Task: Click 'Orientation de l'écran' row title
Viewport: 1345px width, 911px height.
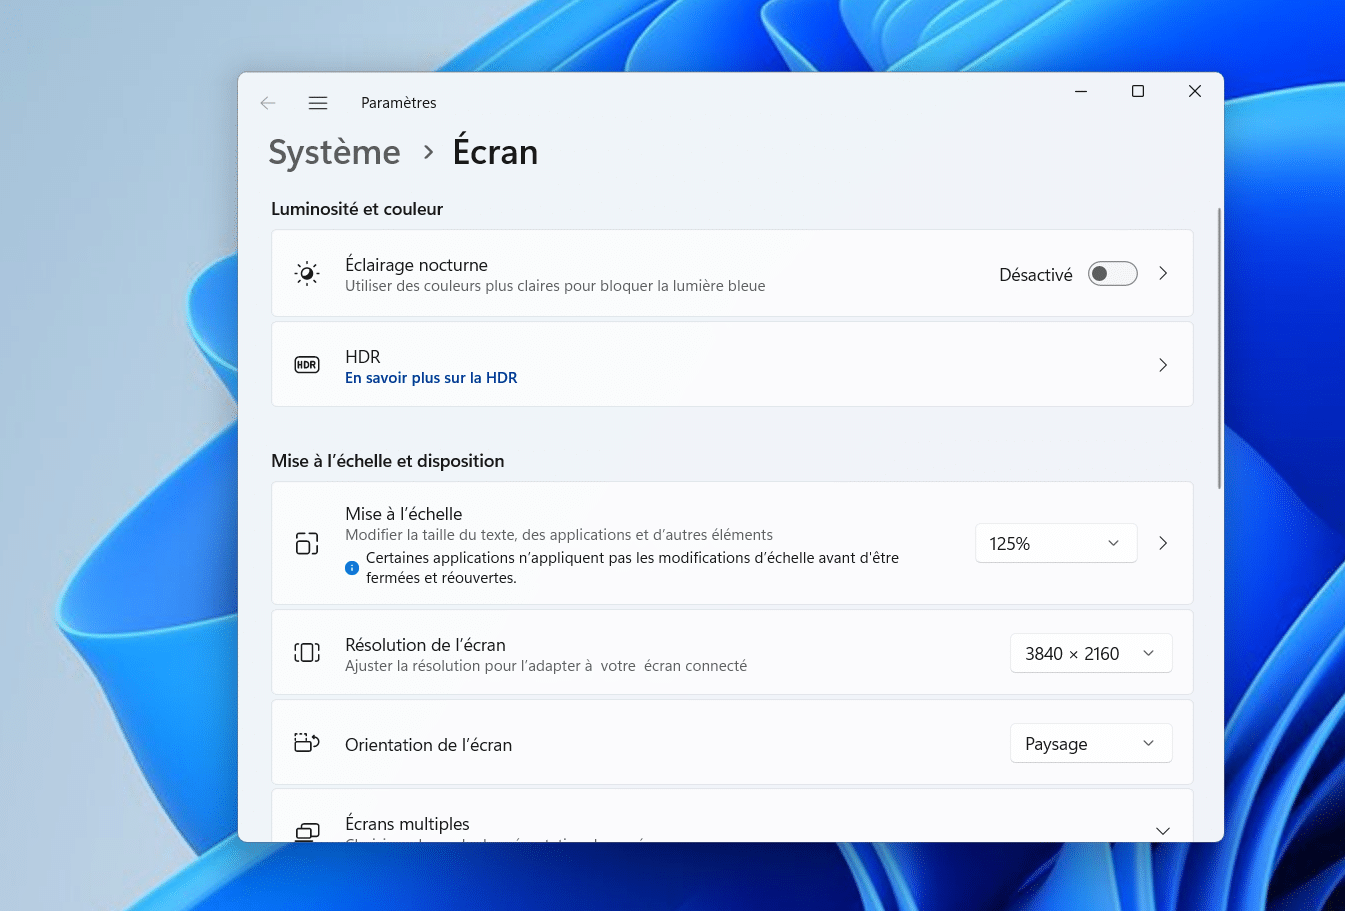Action: click(428, 745)
